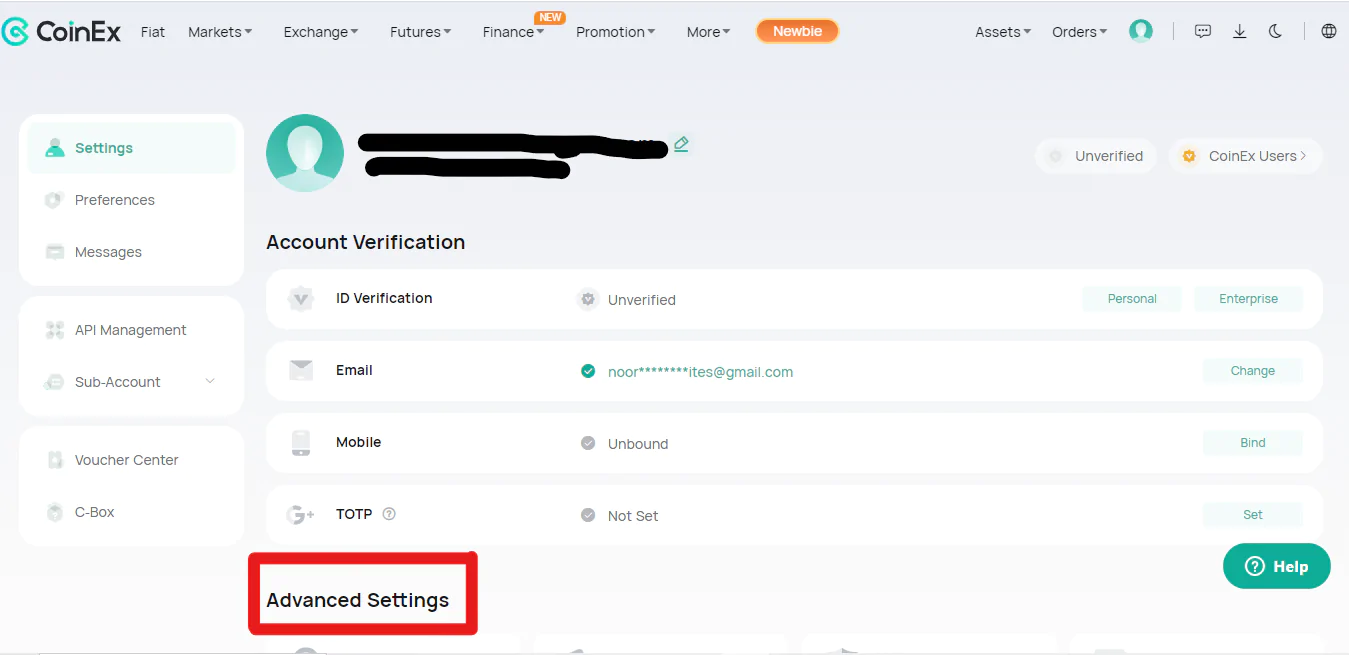1349x655 pixels.
Task: Open the CoinEx Users level link
Action: tap(1245, 156)
